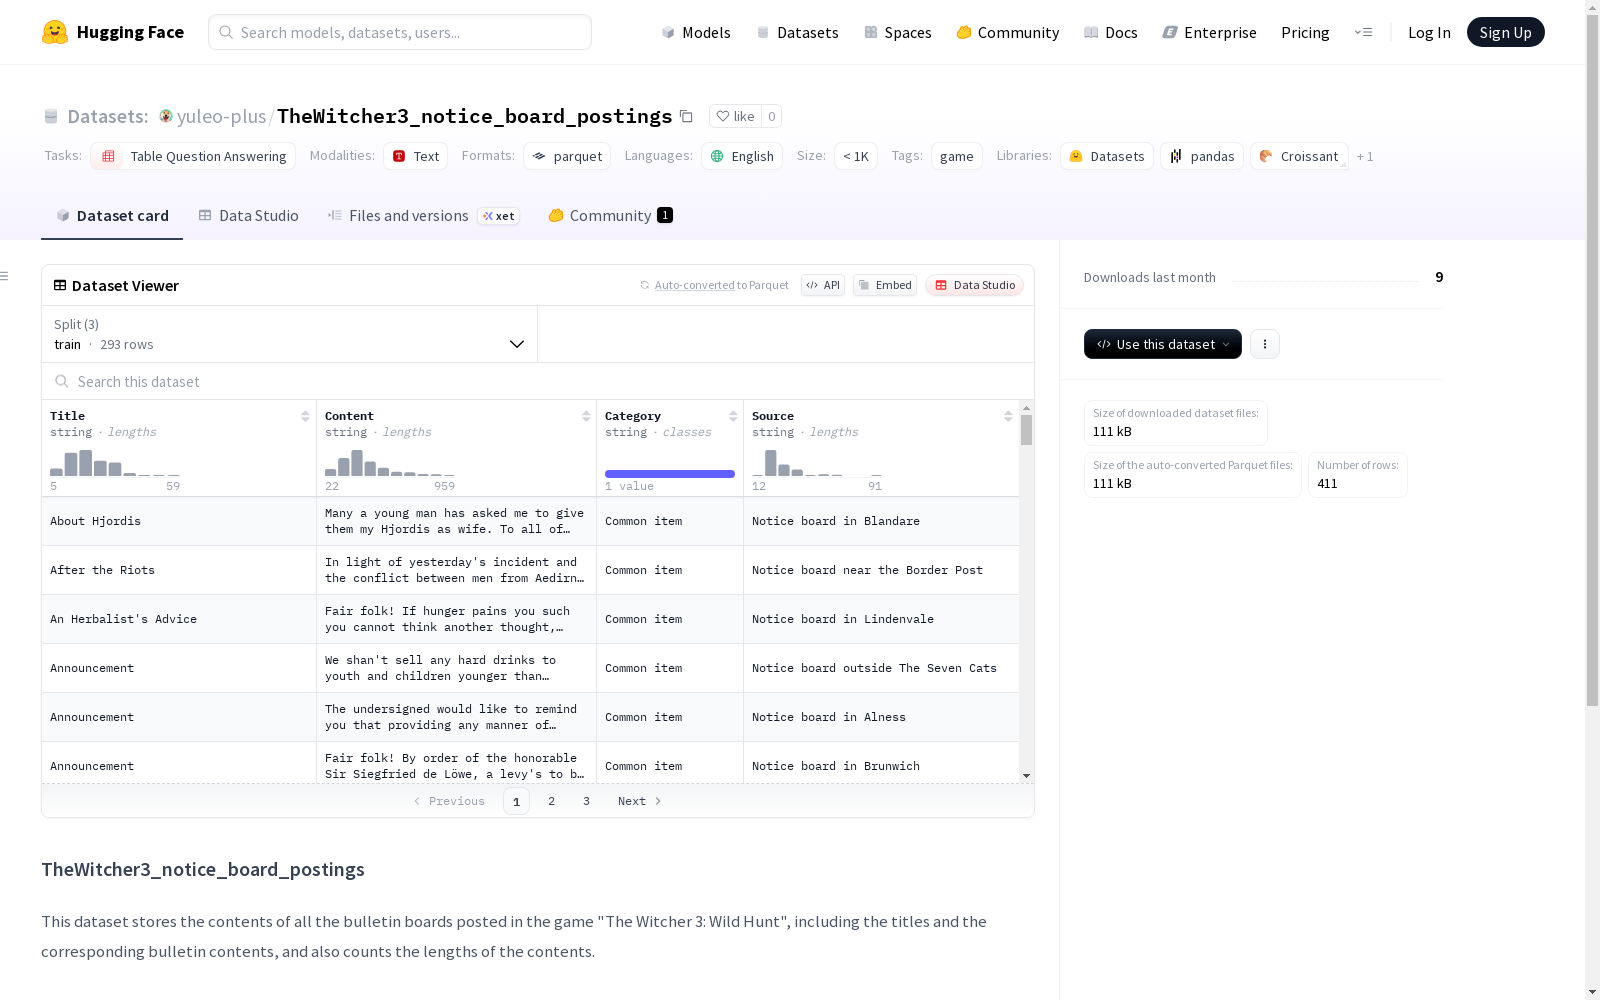Click the Log In link
The image size is (1600, 1000).
[1429, 32]
